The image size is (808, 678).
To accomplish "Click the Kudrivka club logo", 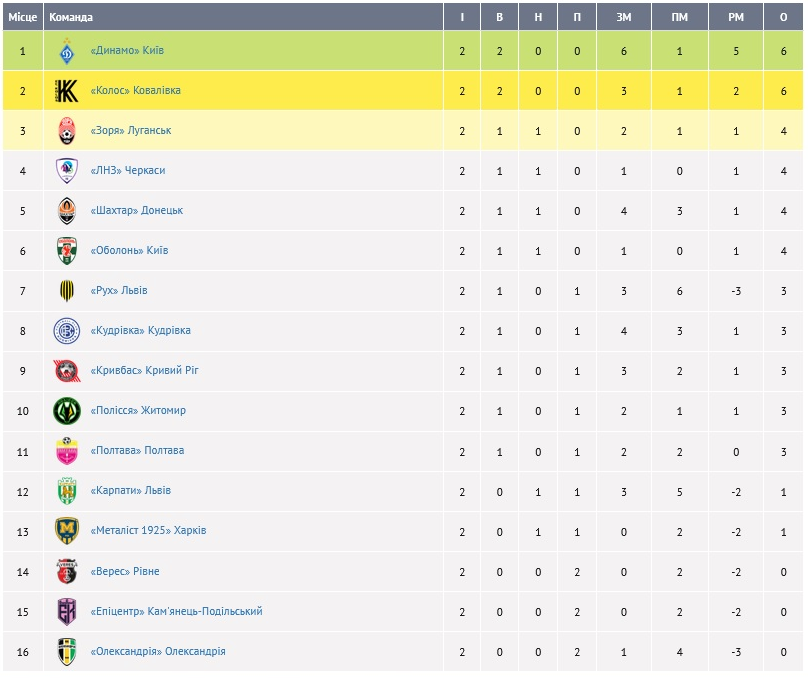I will click(x=66, y=331).
